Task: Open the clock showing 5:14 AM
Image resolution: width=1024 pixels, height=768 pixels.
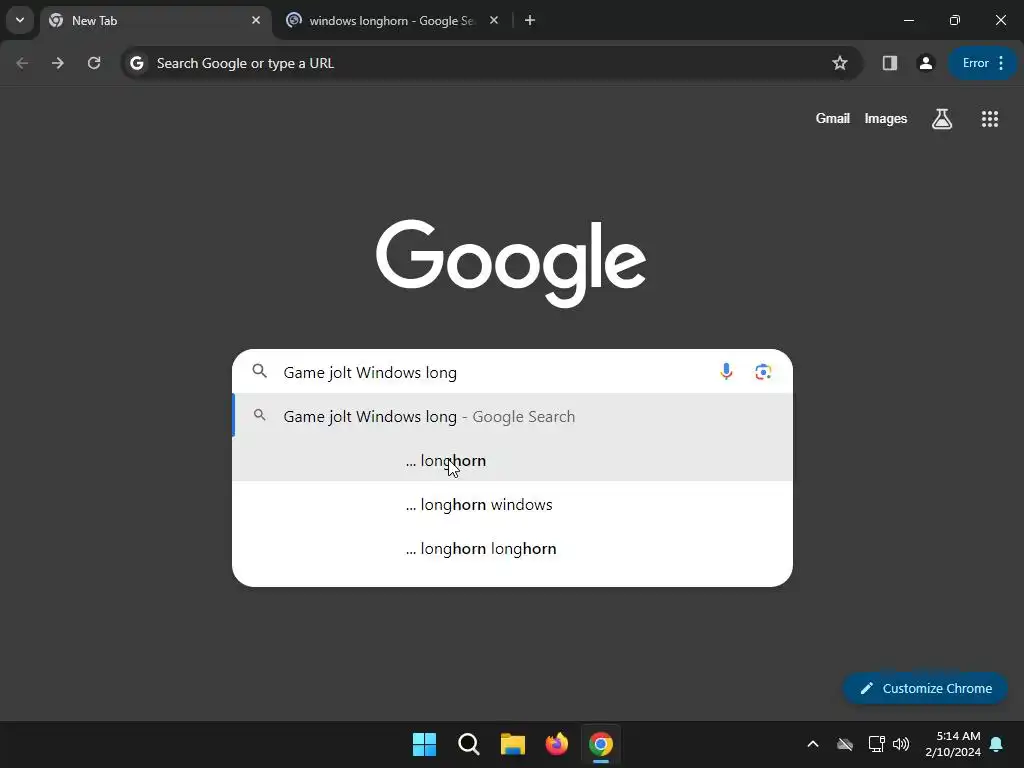Action: (953, 744)
